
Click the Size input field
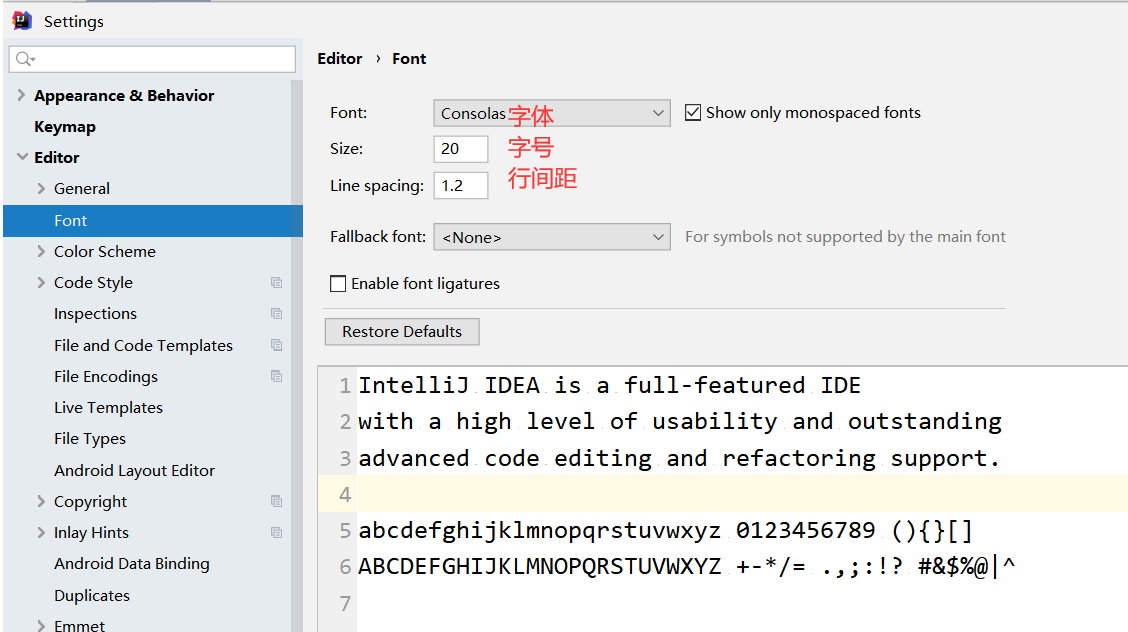coord(461,149)
